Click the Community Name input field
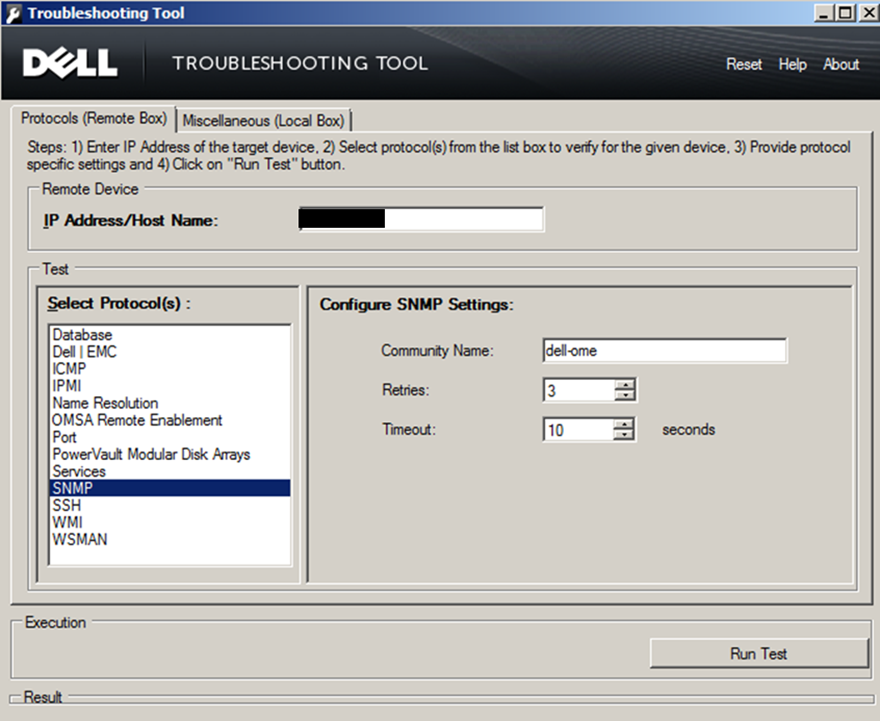The image size is (880, 721). (664, 350)
